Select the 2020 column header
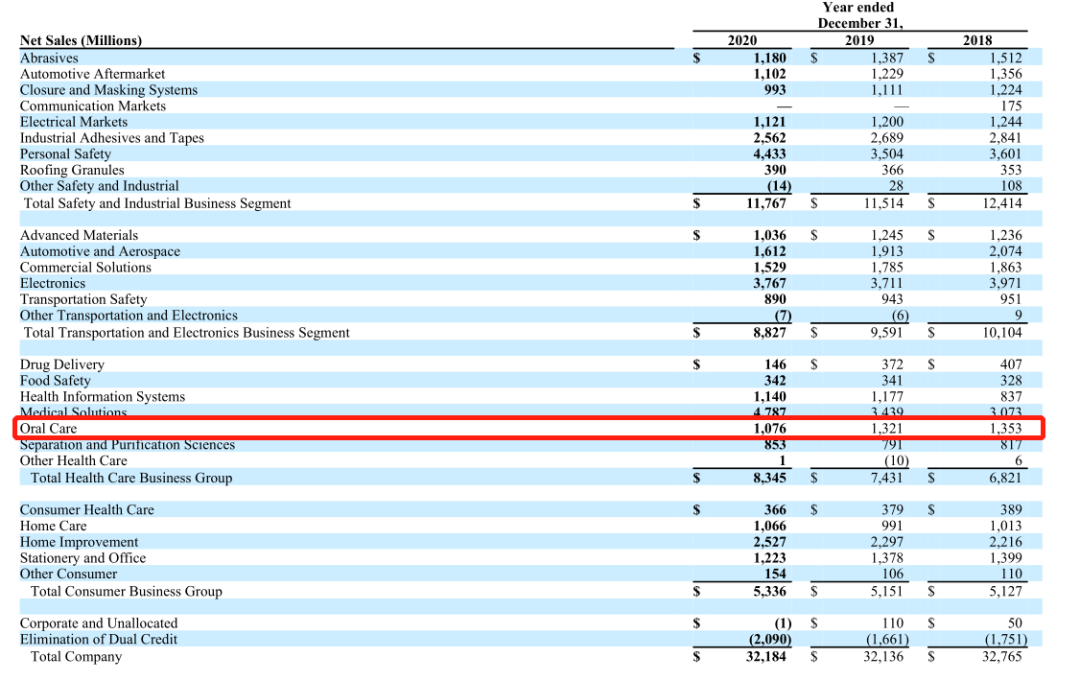Screen dimensions: 1080x681 coord(742,41)
